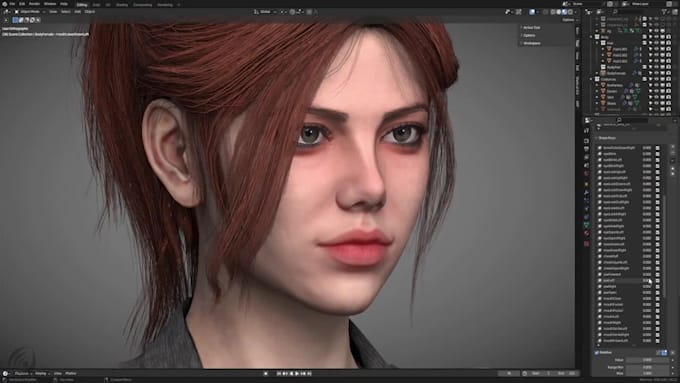
Task: Open the timeline Marker menu
Action: point(71,373)
